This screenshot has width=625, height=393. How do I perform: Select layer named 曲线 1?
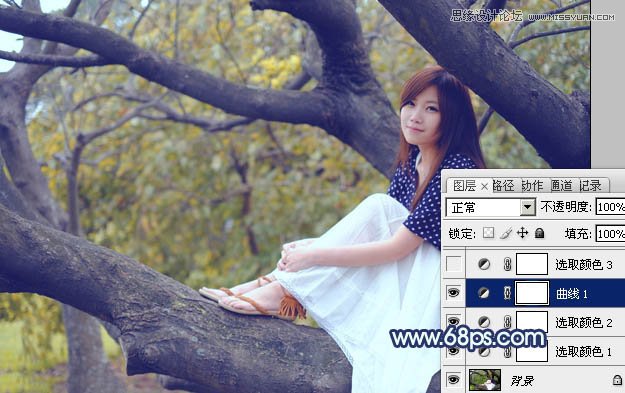pos(572,294)
